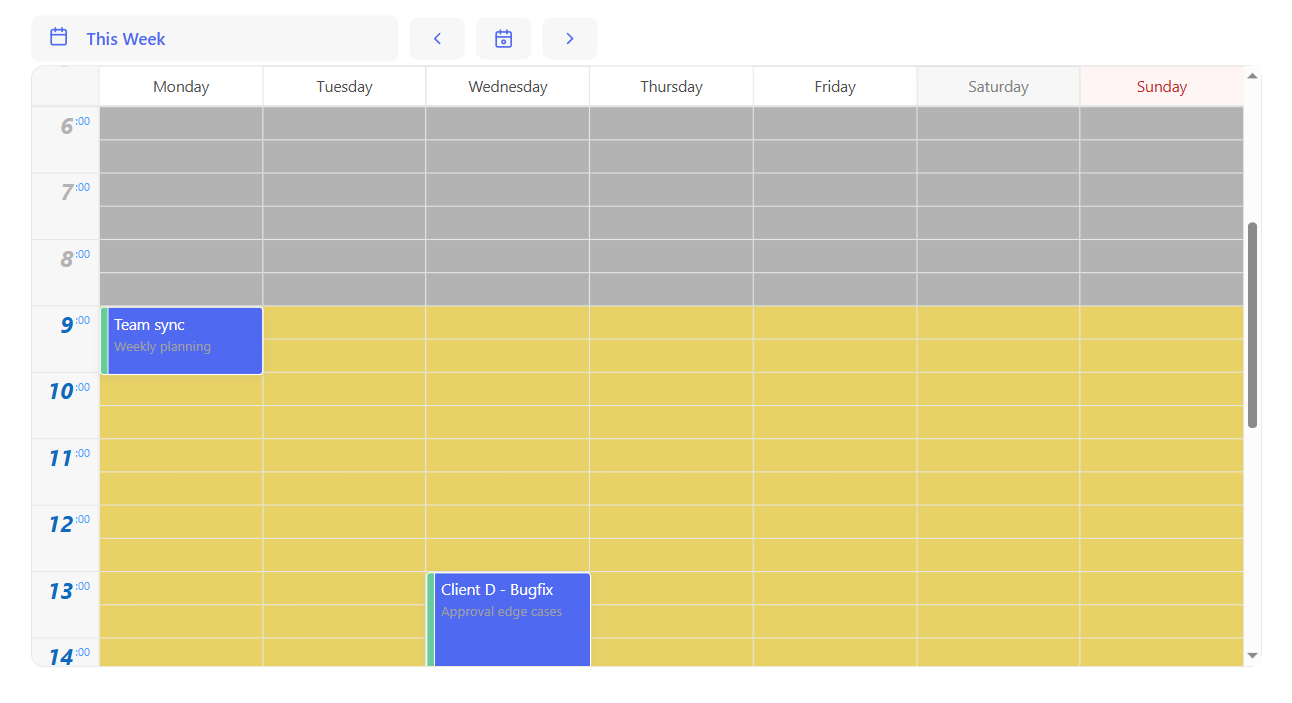1292x703 pixels.
Task: Open the Team sync event
Action: coord(184,340)
